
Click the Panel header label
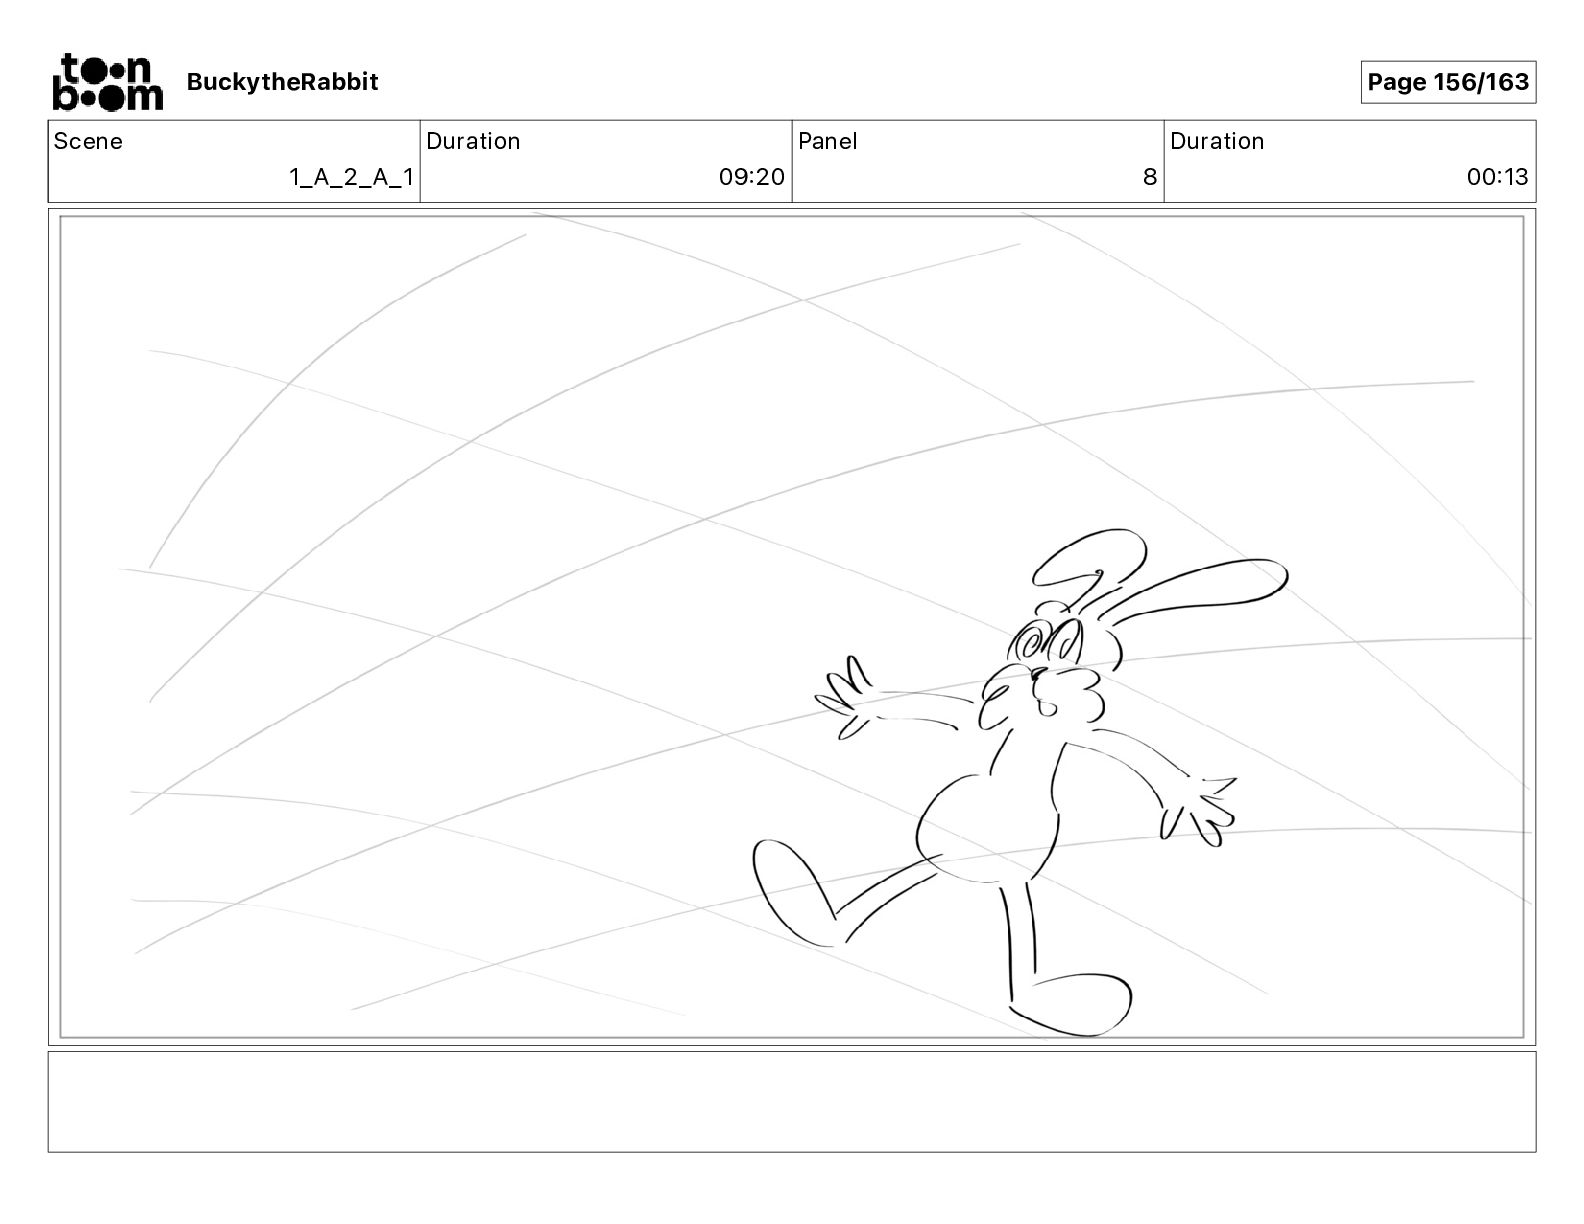click(x=828, y=141)
